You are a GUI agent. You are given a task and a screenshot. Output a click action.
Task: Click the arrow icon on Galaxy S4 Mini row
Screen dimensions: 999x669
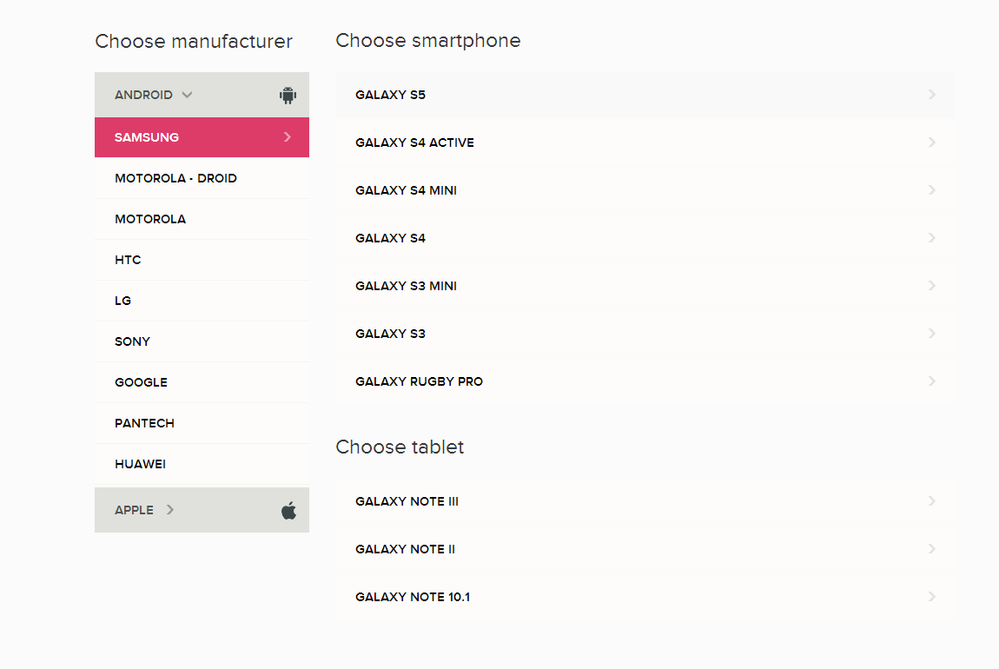pos(931,190)
